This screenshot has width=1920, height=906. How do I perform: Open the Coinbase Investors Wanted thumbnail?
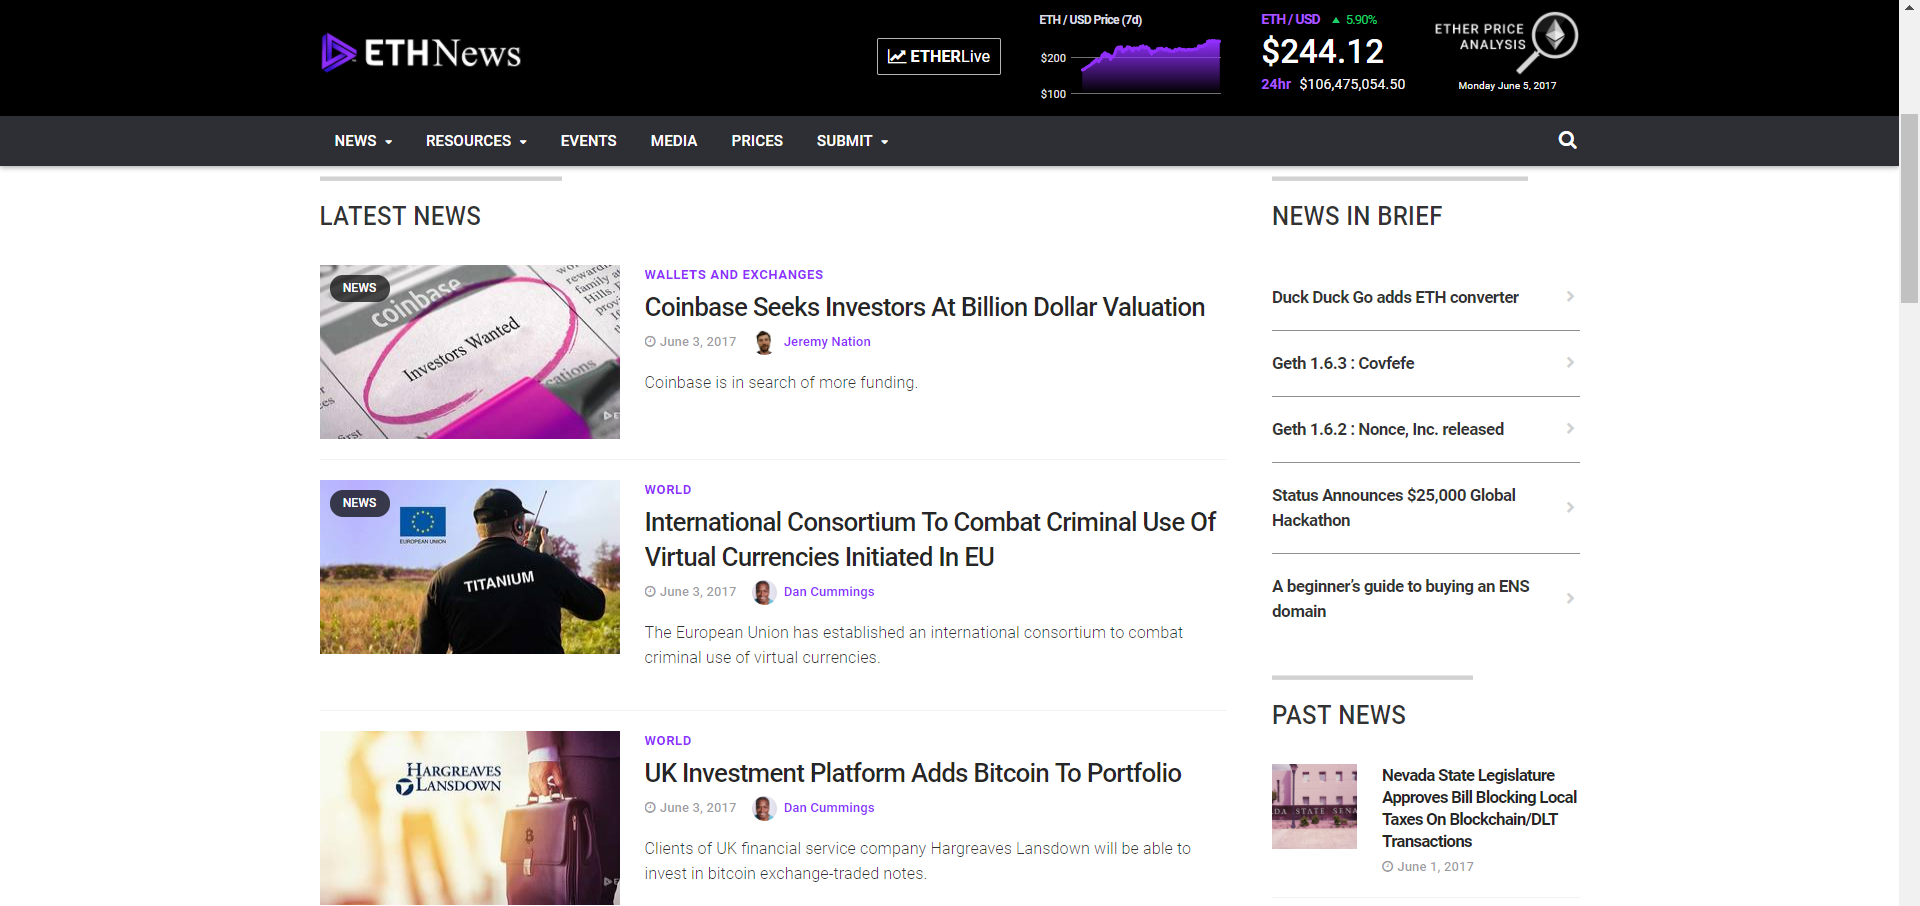470,352
